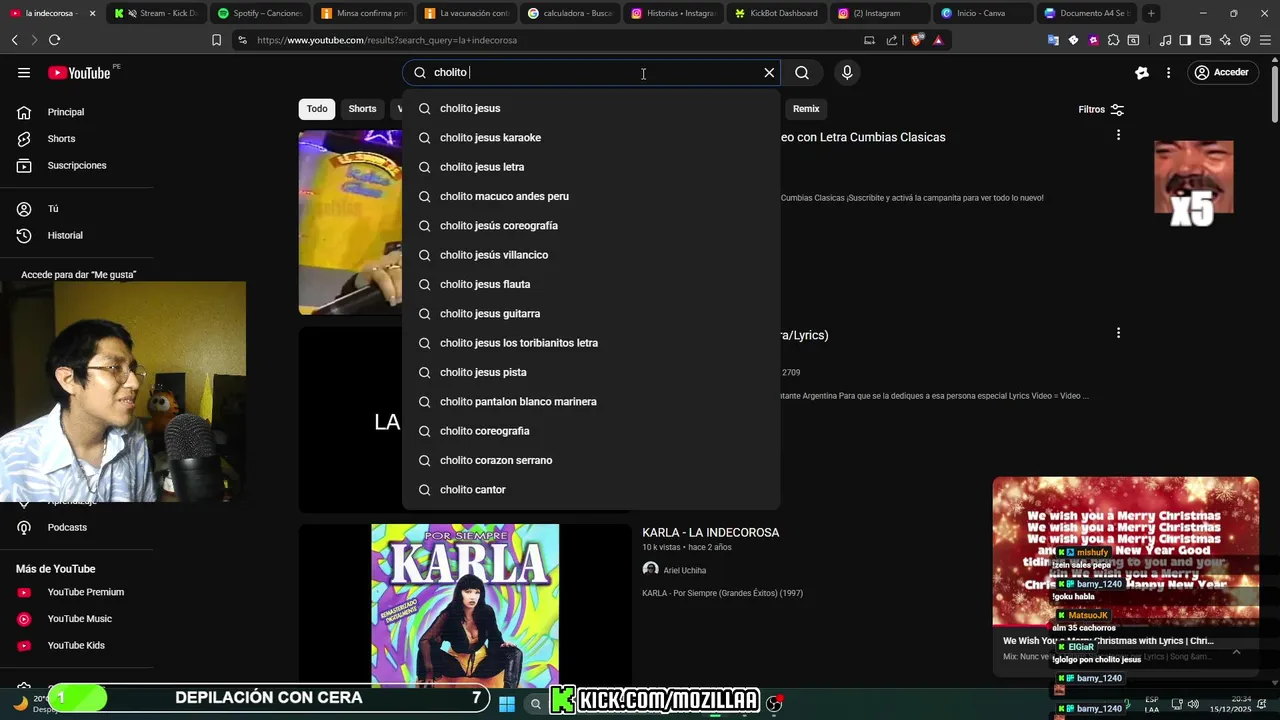Open YouTube Kids link
This screenshot has width=1280, height=720.
click(x=76, y=645)
